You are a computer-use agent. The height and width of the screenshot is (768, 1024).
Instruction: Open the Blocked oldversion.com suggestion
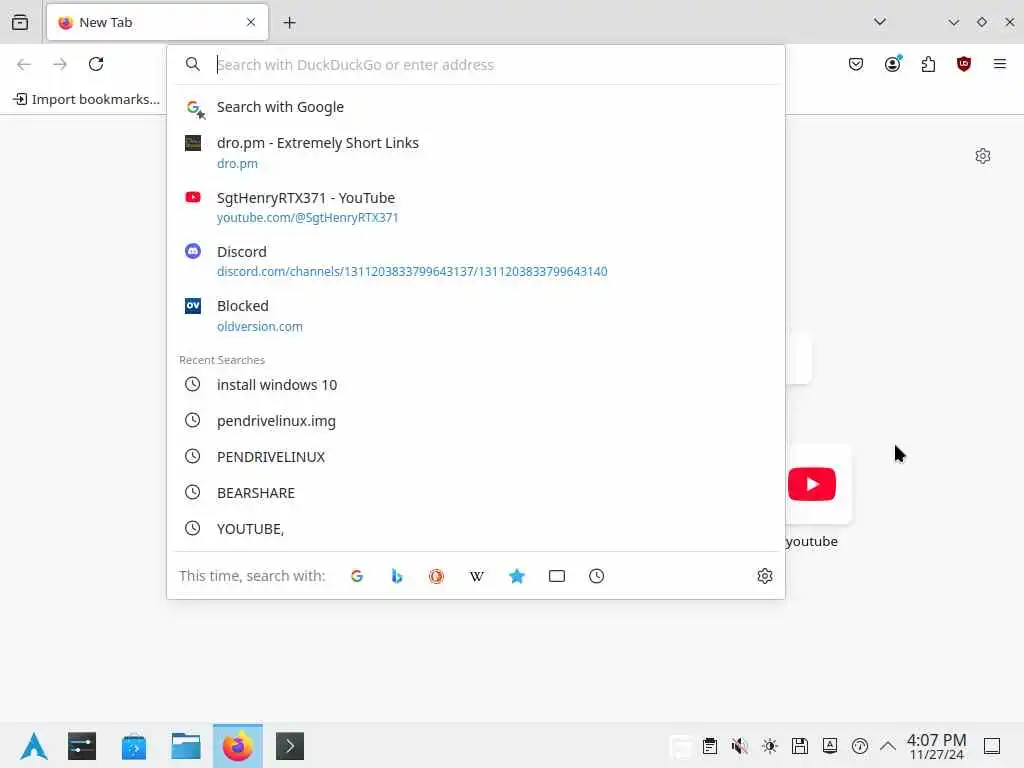(475, 315)
